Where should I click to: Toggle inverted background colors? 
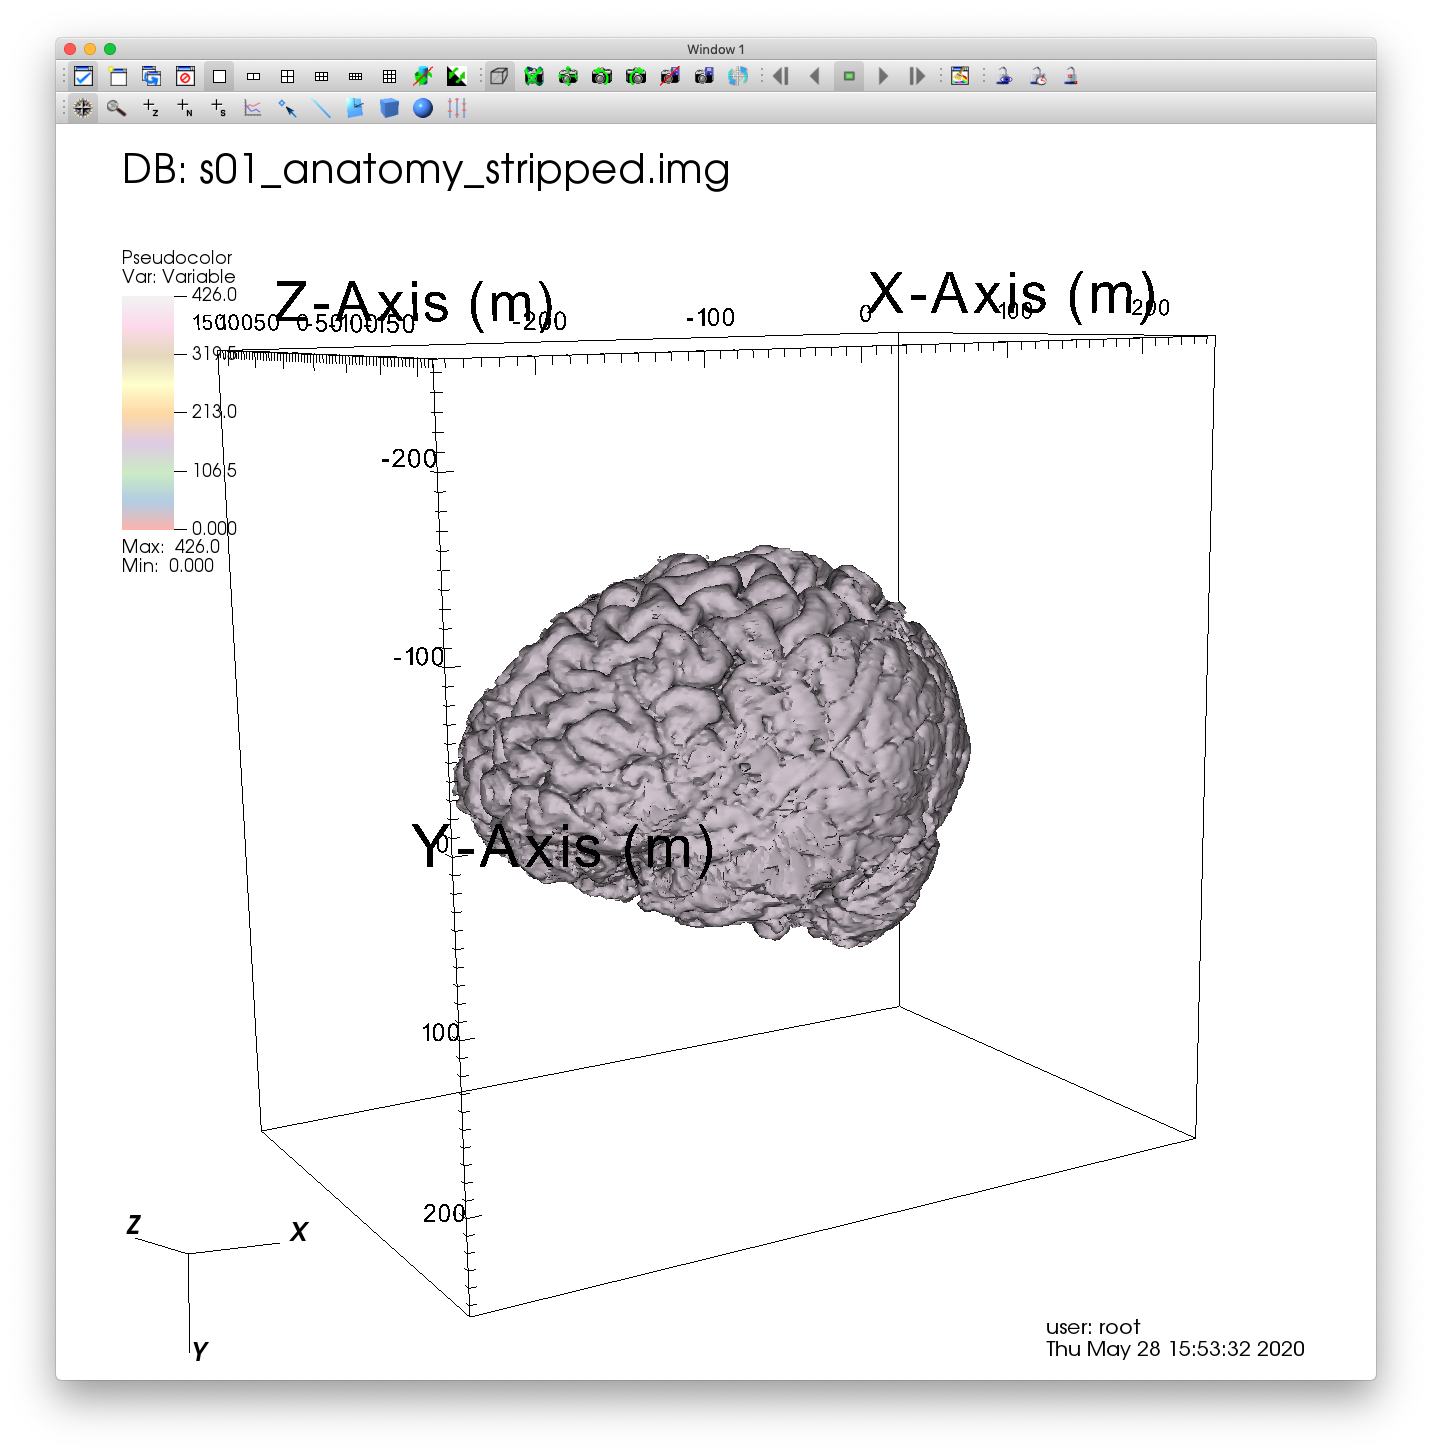(457, 76)
